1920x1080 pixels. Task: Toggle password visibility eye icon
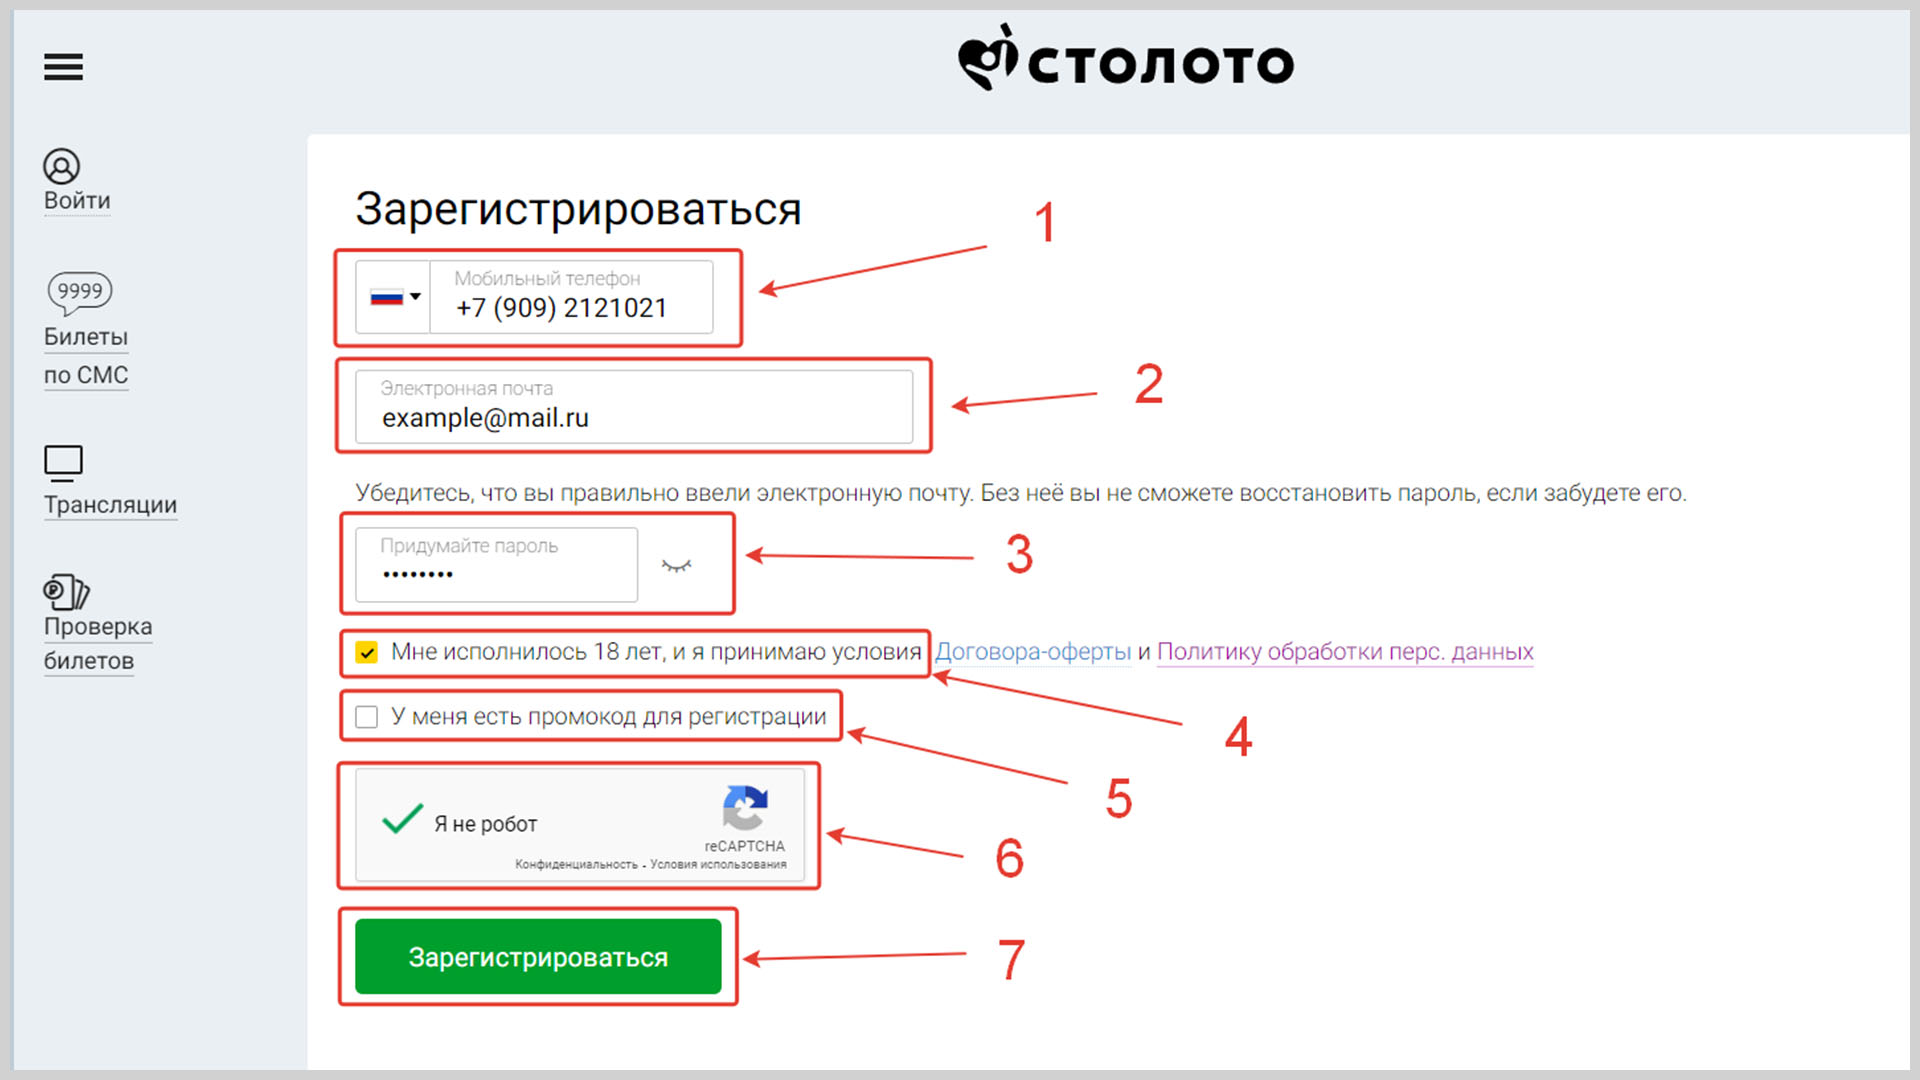[x=676, y=566]
